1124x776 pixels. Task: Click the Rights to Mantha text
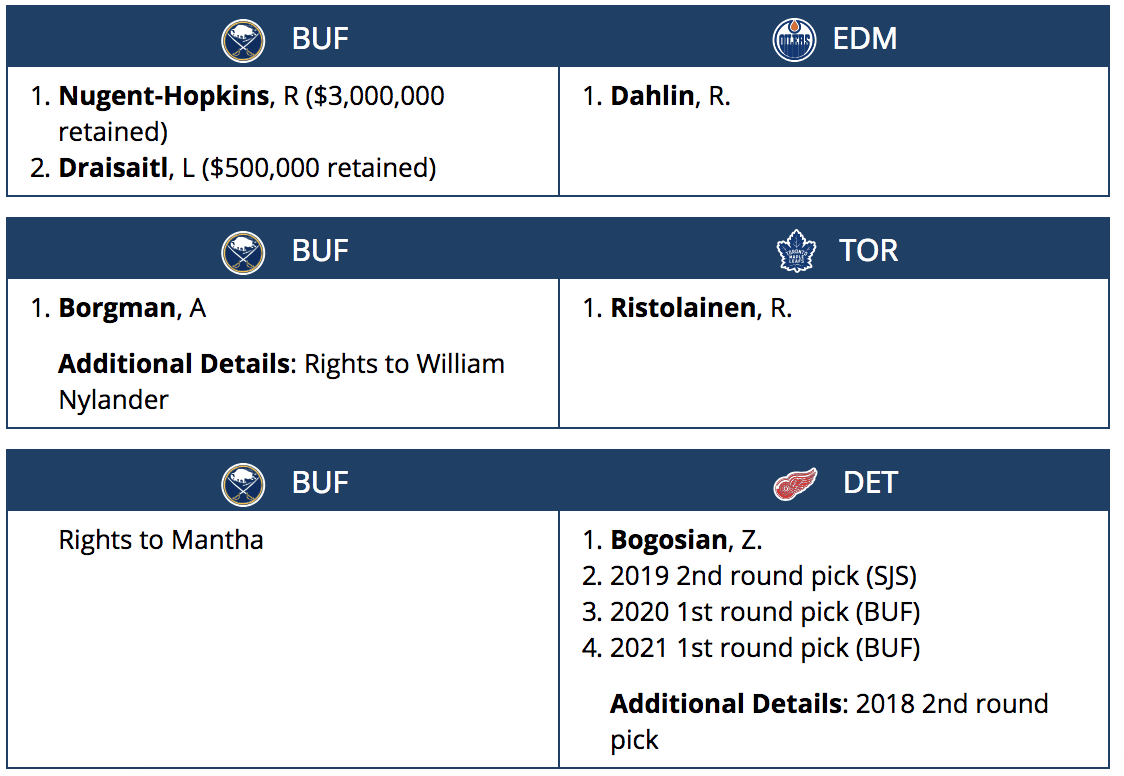pos(161,540)
